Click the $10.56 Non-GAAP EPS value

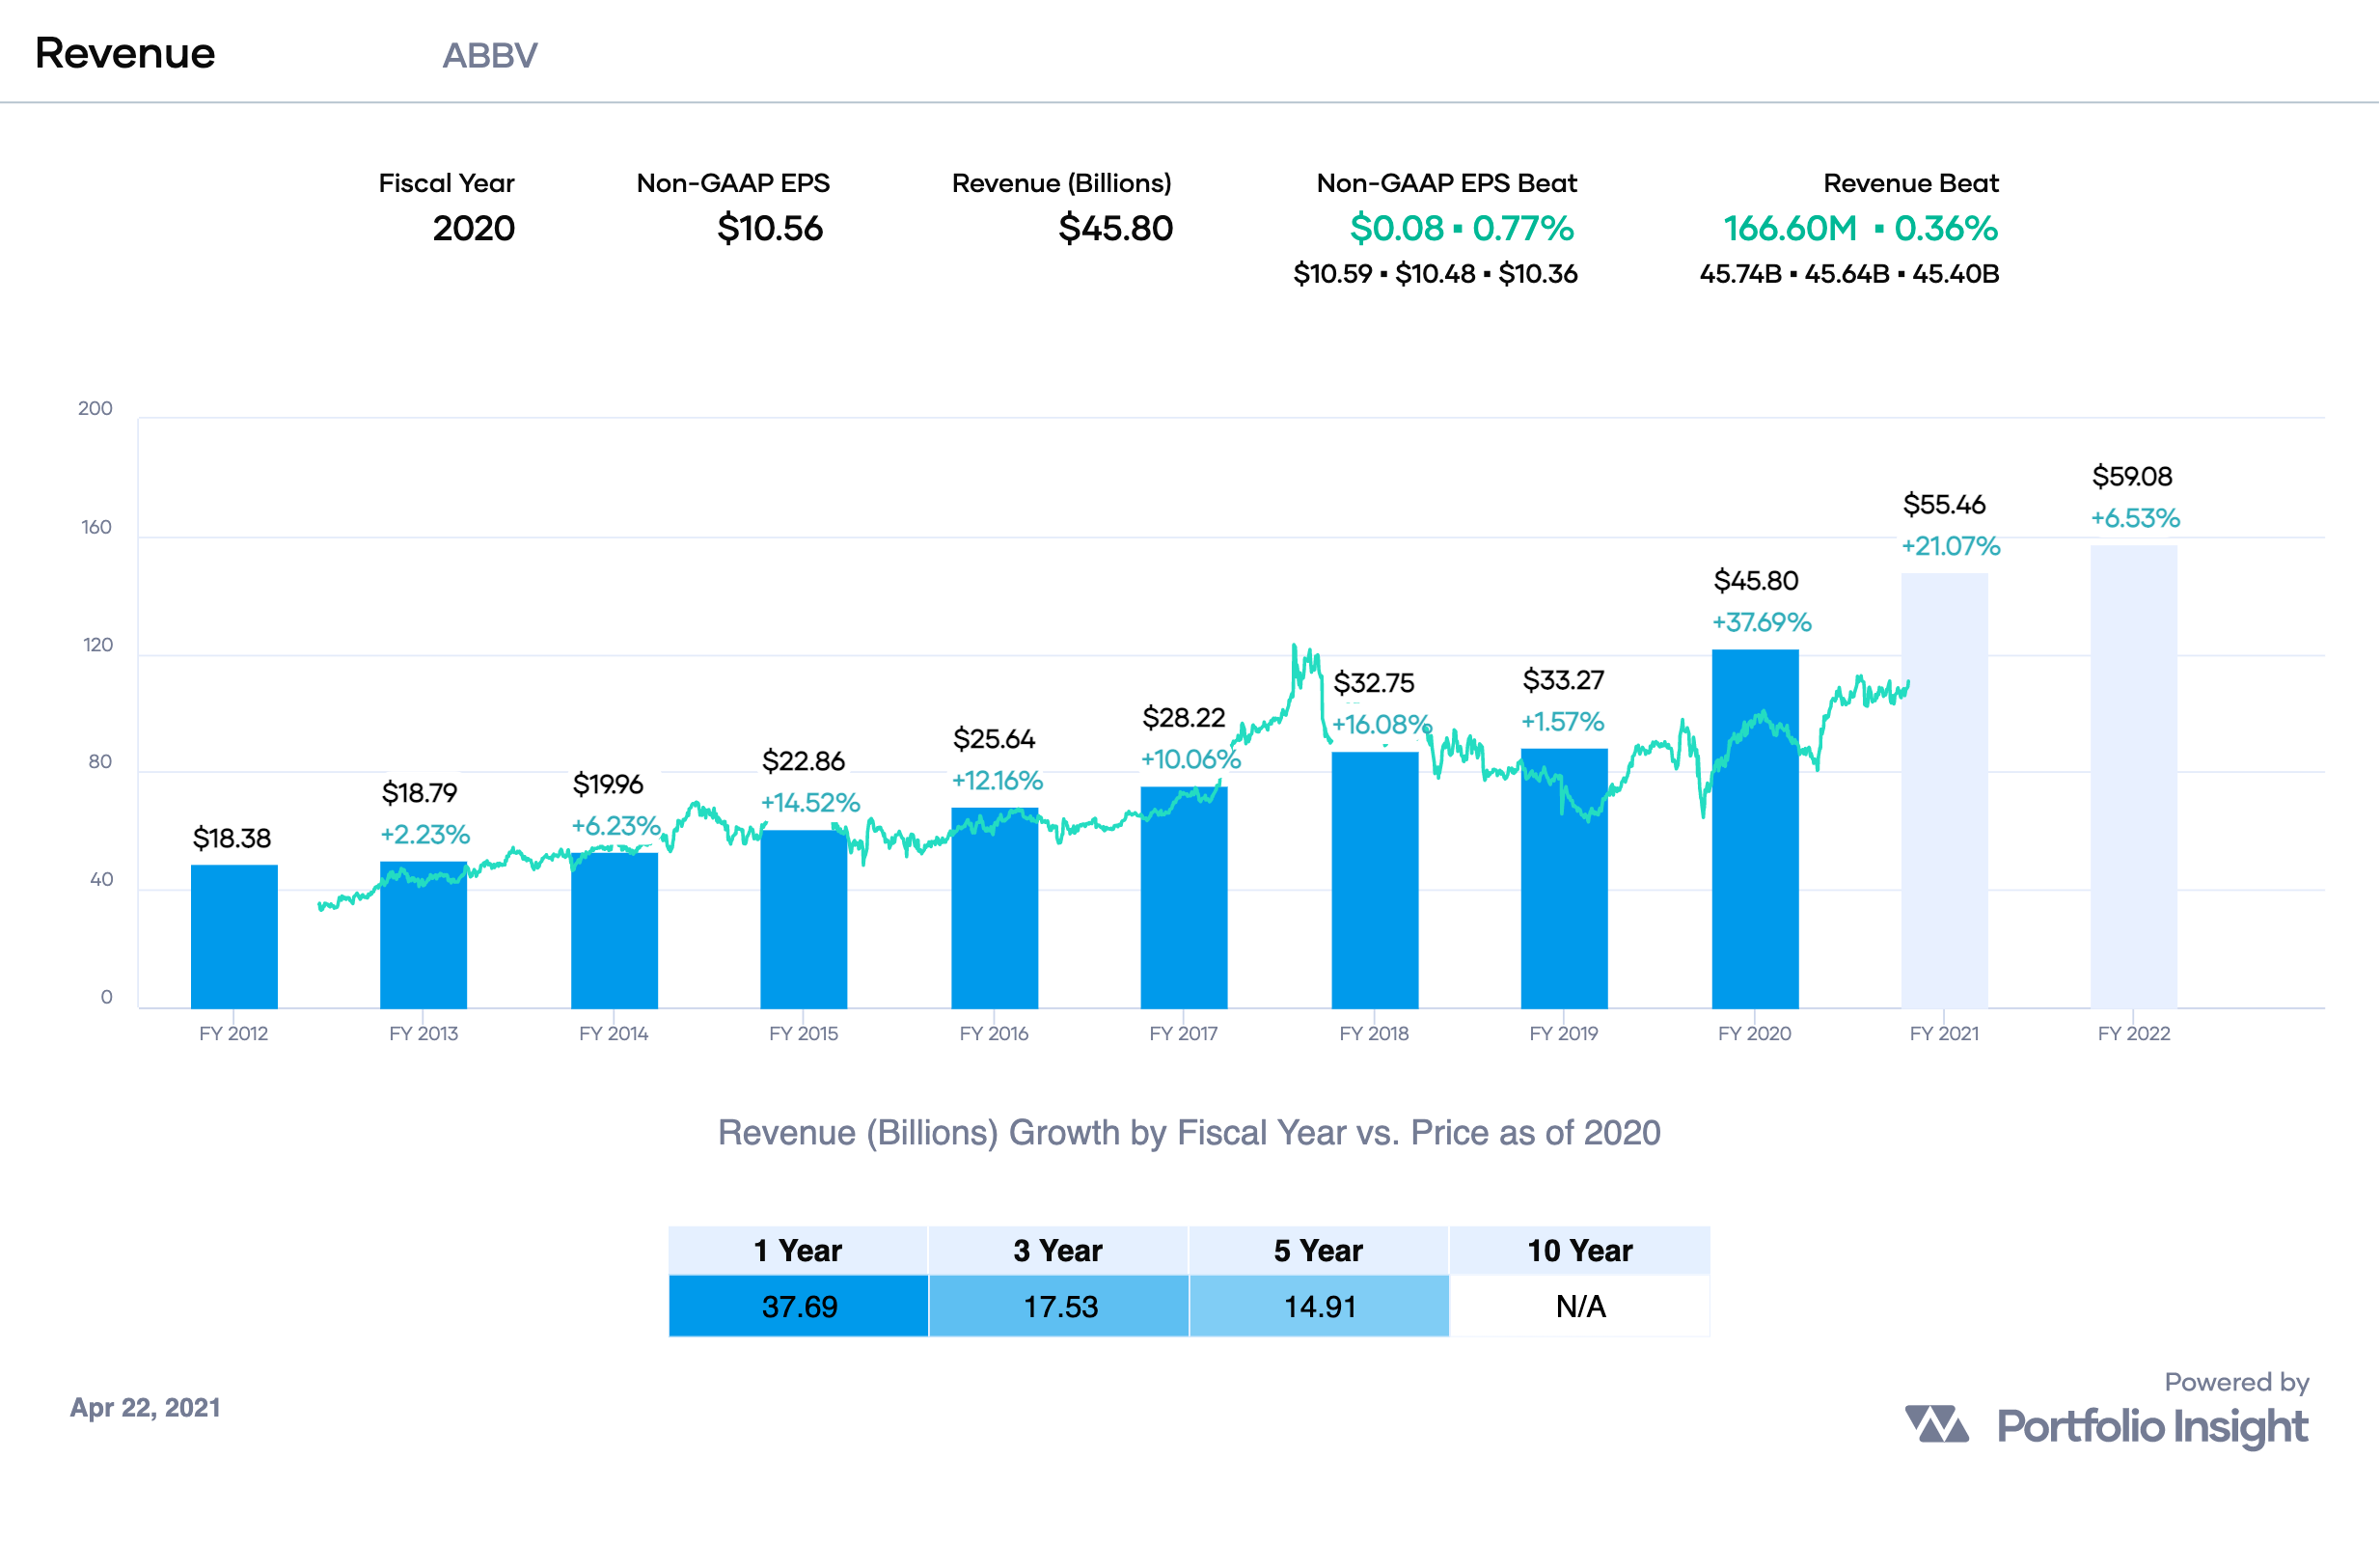coord(770,228)
